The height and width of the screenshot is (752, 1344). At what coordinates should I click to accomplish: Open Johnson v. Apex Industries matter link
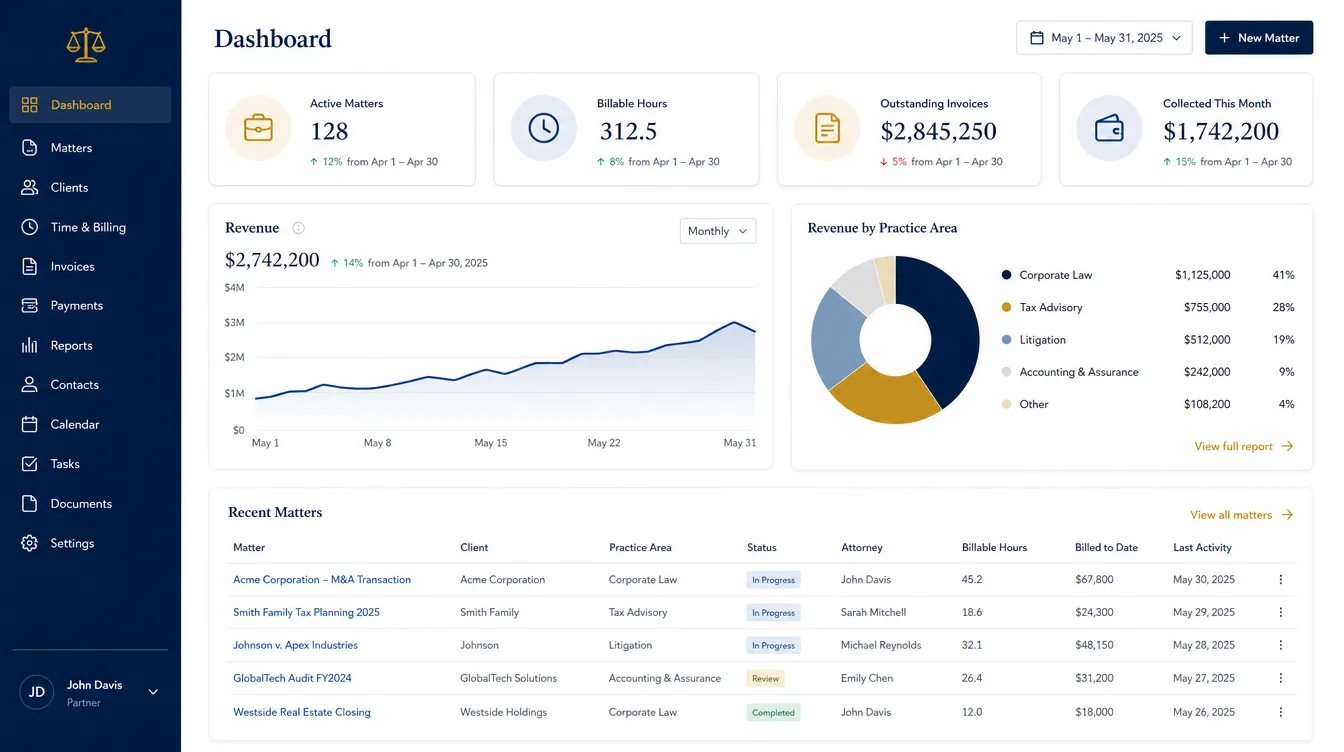295,645
